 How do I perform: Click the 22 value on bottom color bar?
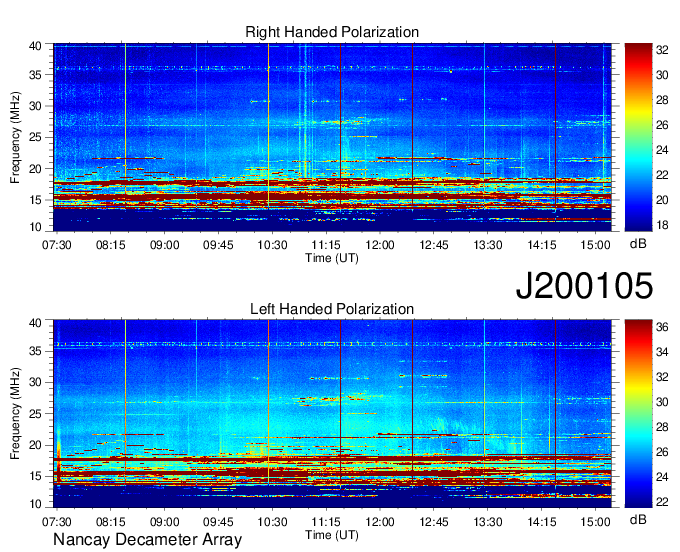point(662,502)
